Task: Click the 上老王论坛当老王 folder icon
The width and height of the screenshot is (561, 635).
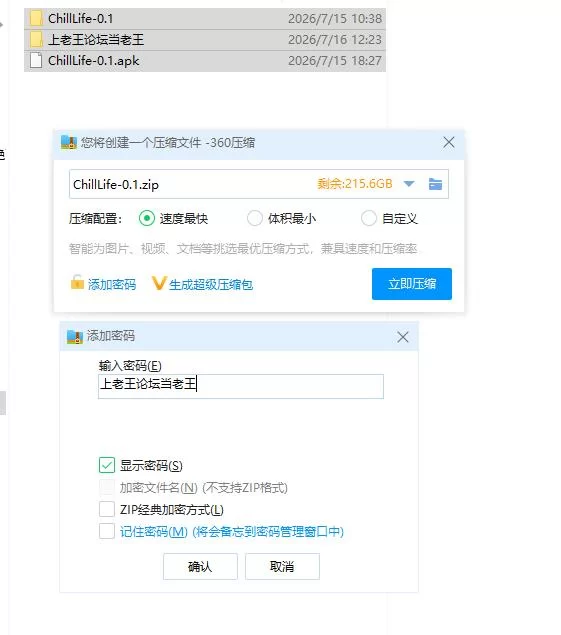Action: tap(36, 39)
